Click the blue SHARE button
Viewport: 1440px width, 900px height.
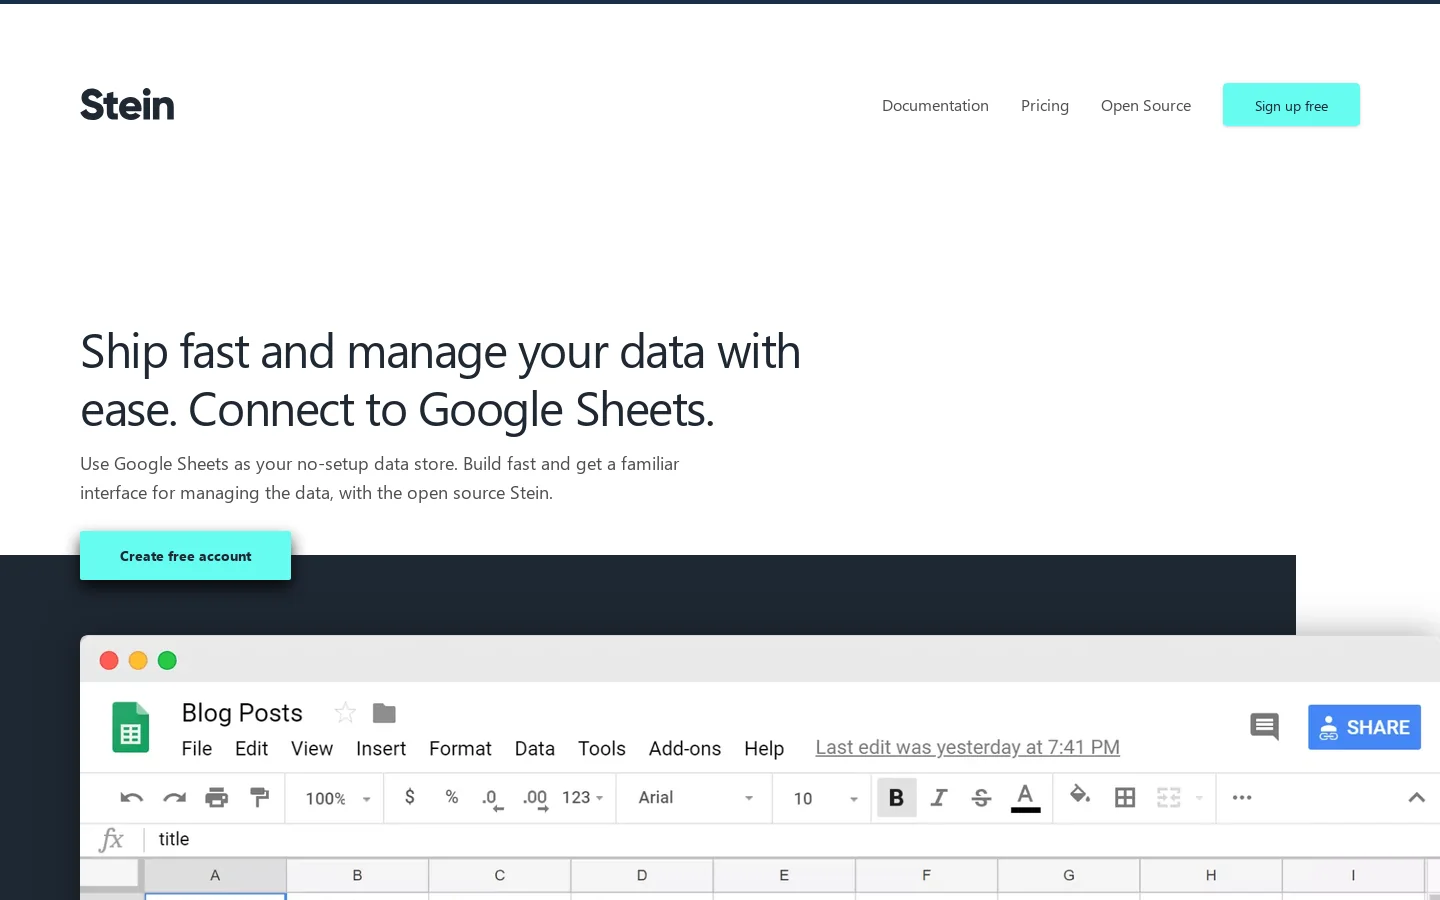pyautogui.click(x=1364, y=727)
